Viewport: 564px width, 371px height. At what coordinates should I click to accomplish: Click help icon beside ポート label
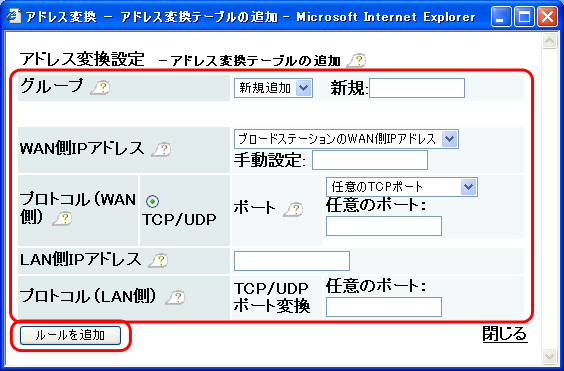coord(293,209)
